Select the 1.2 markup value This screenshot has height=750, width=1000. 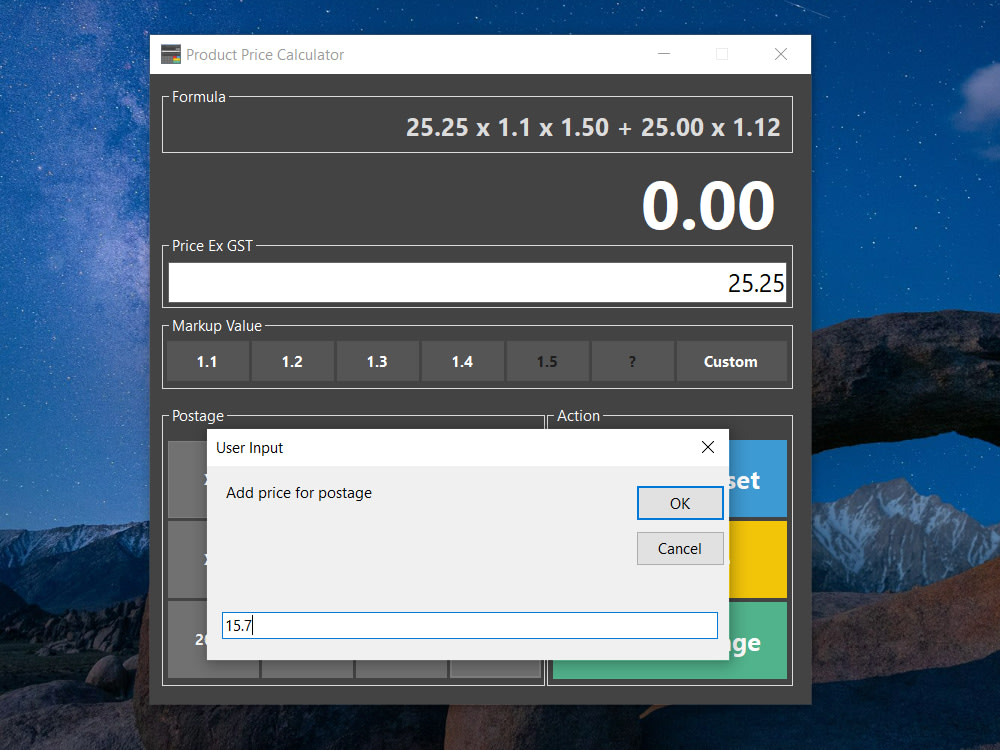pos(292,362)
